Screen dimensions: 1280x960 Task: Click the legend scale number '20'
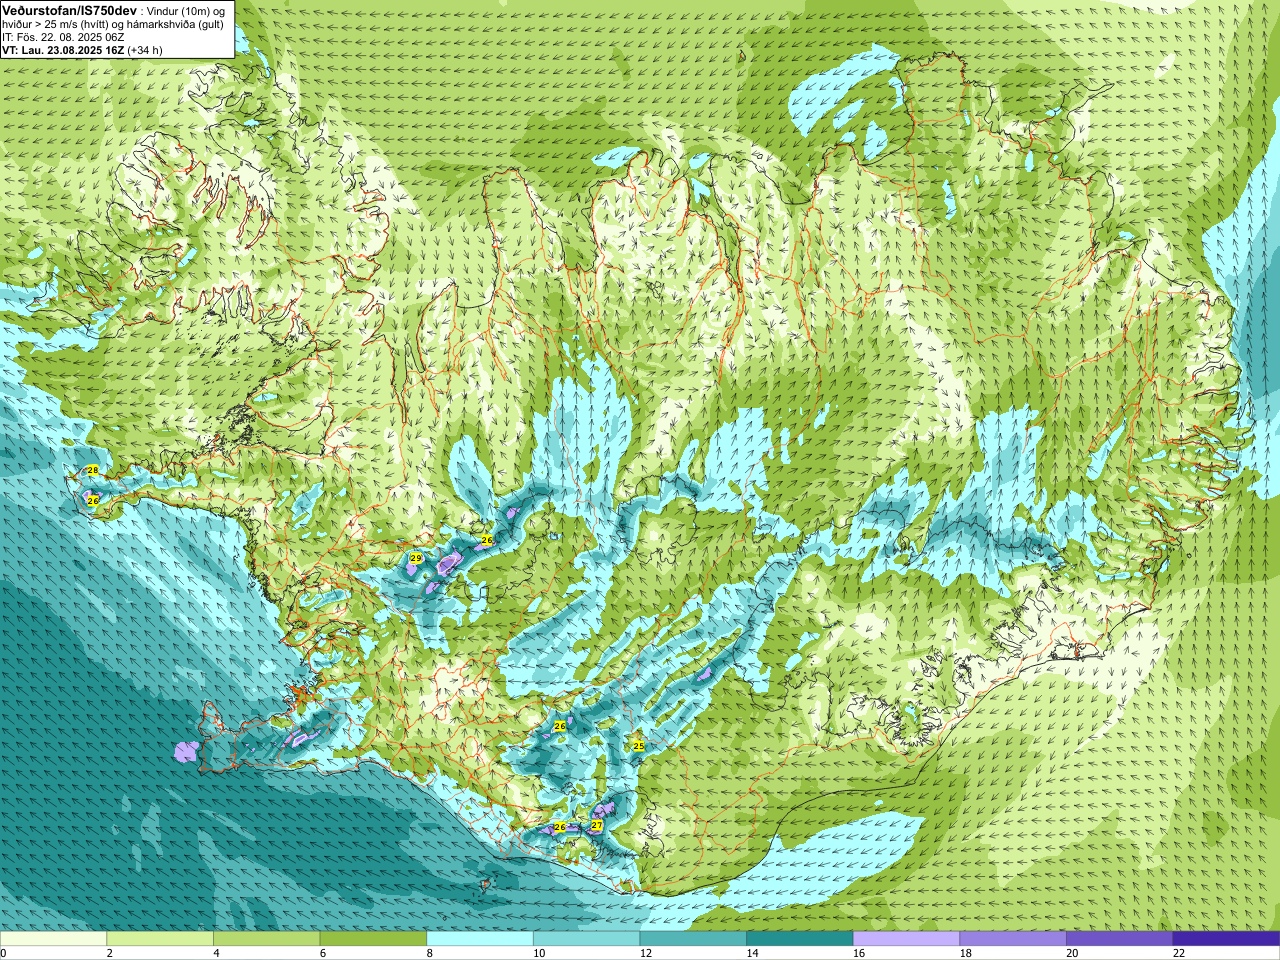[x=1072, y=954]
